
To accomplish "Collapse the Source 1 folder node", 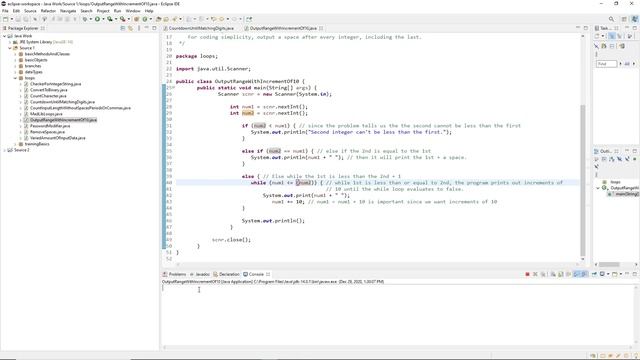I will pos(10,48).
